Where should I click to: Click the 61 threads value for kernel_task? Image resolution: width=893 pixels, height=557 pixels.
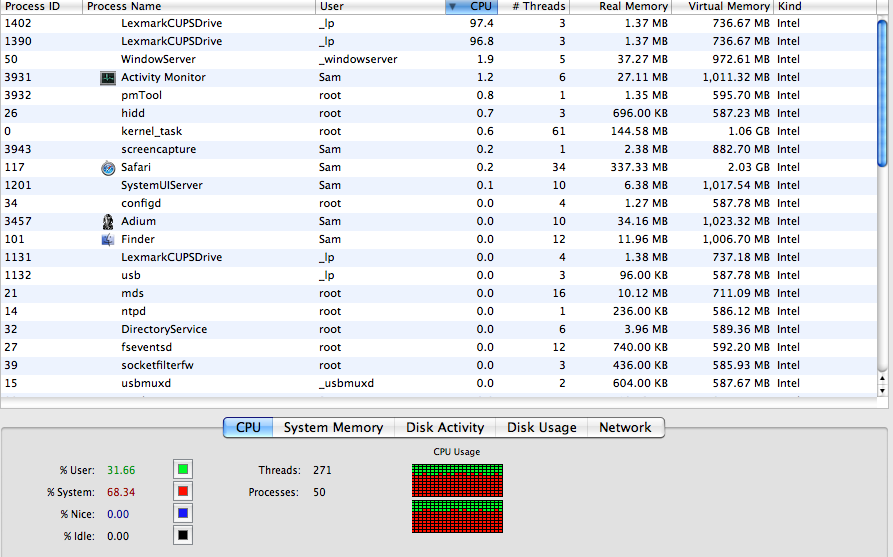pos(559,132)
